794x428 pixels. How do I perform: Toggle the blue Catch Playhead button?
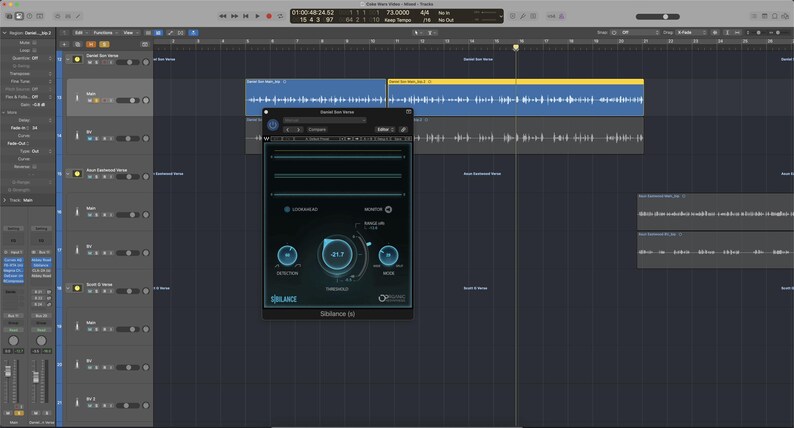tap(193, 32)
